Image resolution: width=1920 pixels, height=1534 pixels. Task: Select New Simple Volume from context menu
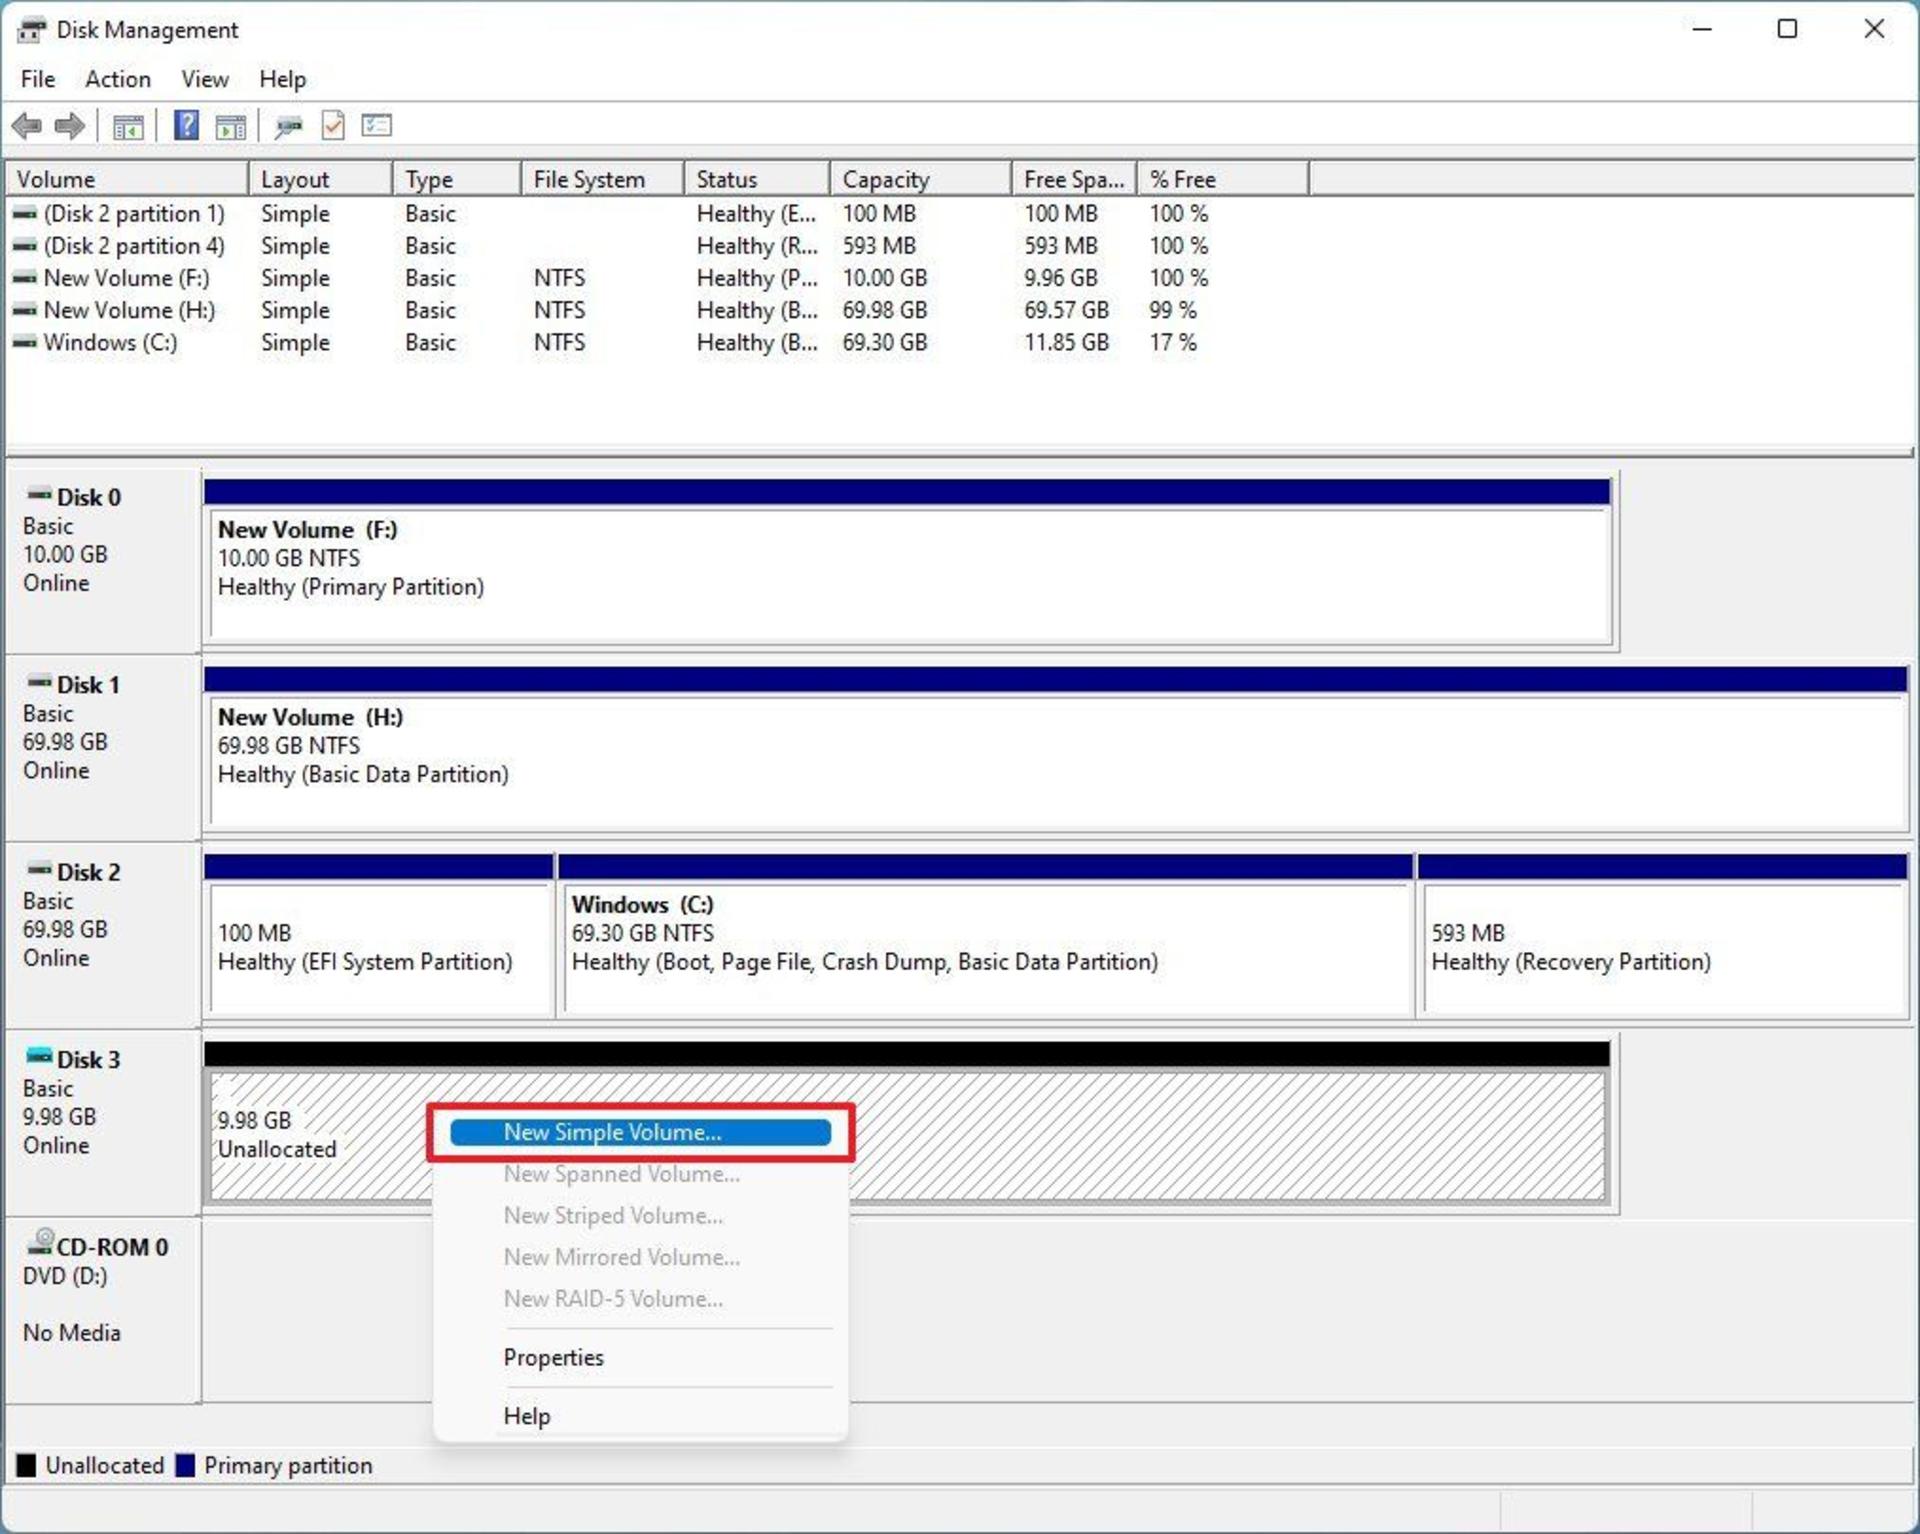click(640, 1132)
